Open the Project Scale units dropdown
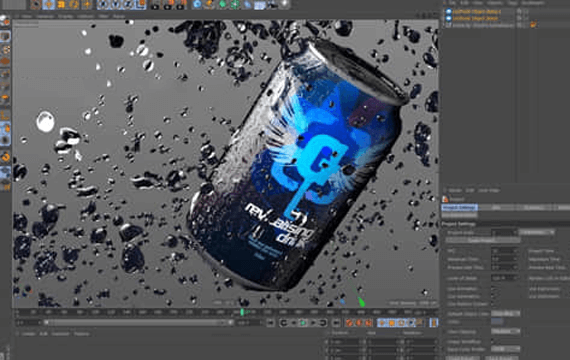 pos(536,232)
